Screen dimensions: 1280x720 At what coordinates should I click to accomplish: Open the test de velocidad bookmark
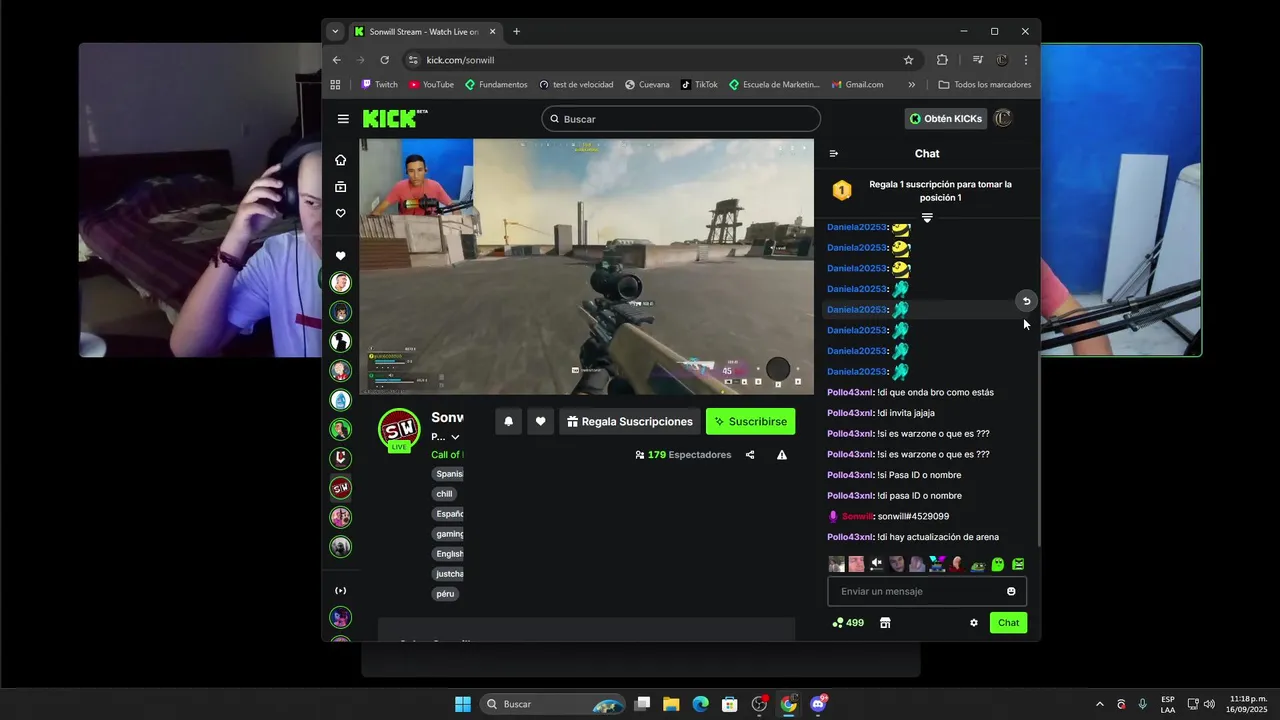pyautogui.click(x=576, y=85)
